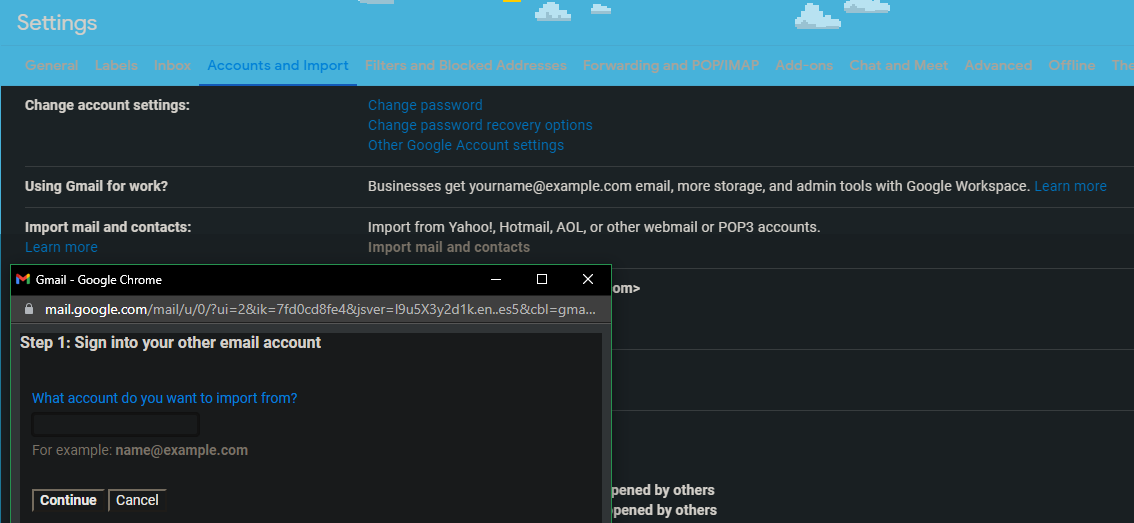Click the Import mail and contacts link
Viewport: 1134px width, 523px height.
(x=449, y=247)
